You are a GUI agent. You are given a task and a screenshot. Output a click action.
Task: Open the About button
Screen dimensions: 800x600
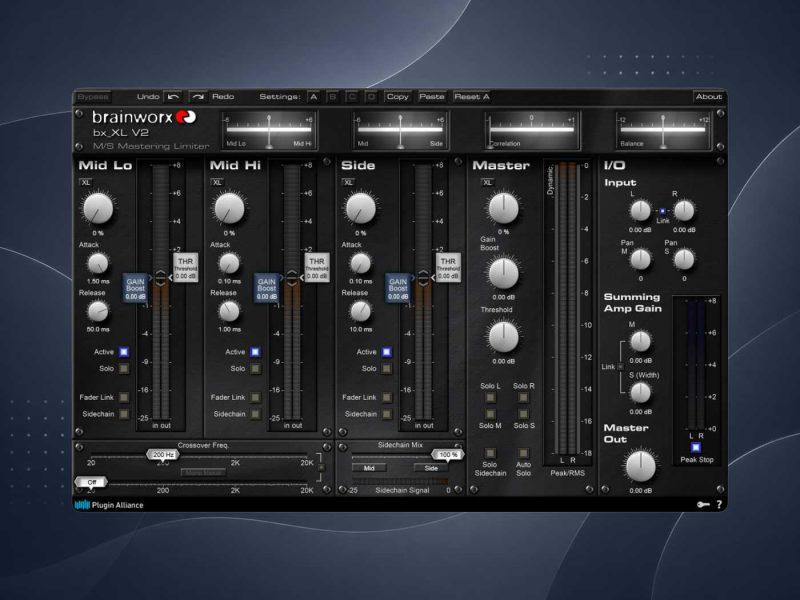click(x=709, y=96)
